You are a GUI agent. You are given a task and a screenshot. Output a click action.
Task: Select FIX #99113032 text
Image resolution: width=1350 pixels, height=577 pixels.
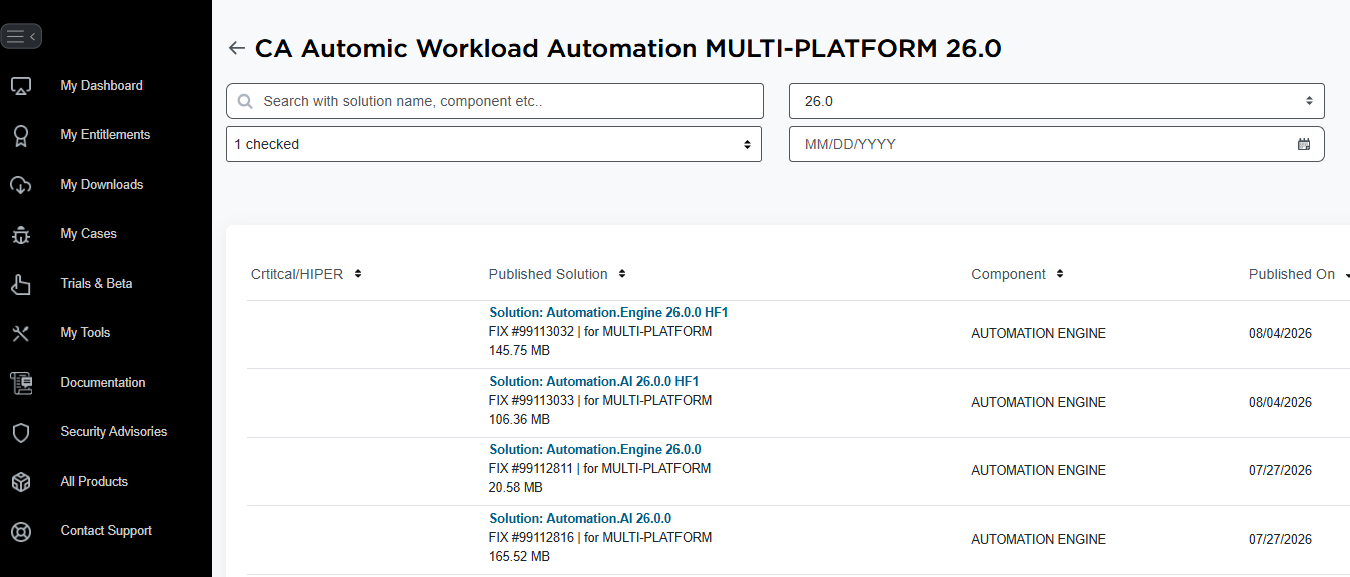pyautogui.click(x=531, y=332)
